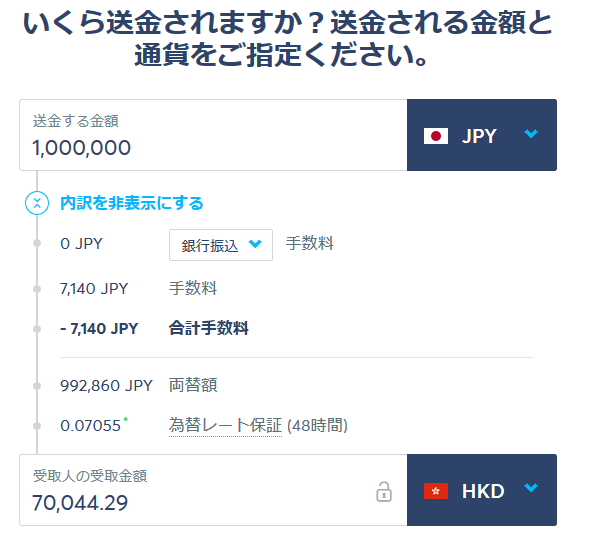Click the 7,140 JPY fee amount
This screenshot has height=535, width=601.
tap(94, 289)
